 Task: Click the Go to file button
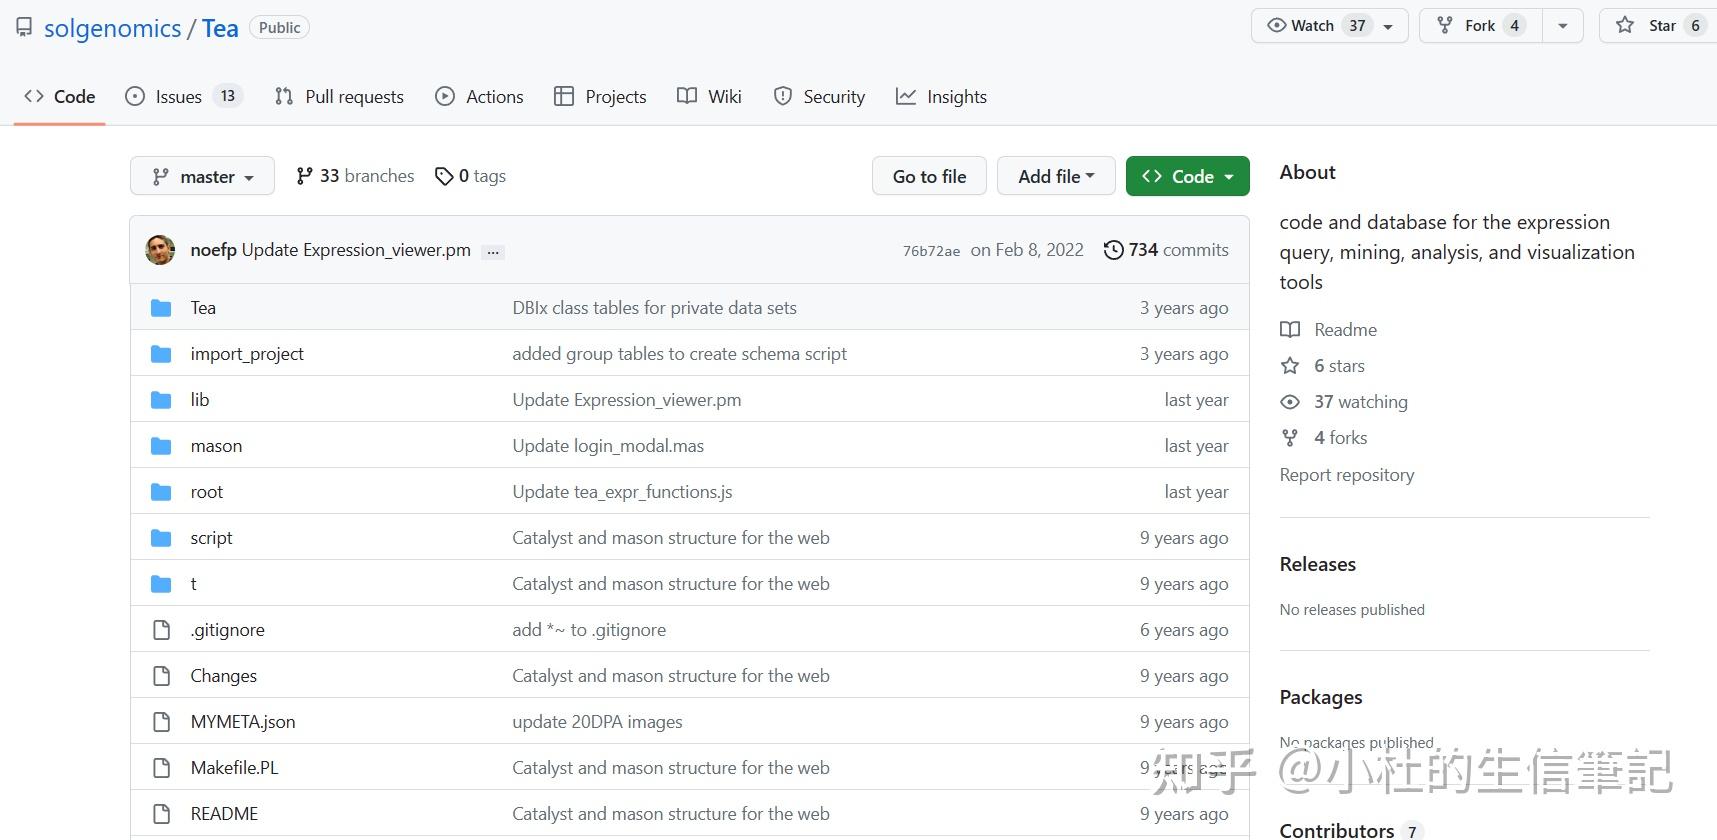[929, 177]
